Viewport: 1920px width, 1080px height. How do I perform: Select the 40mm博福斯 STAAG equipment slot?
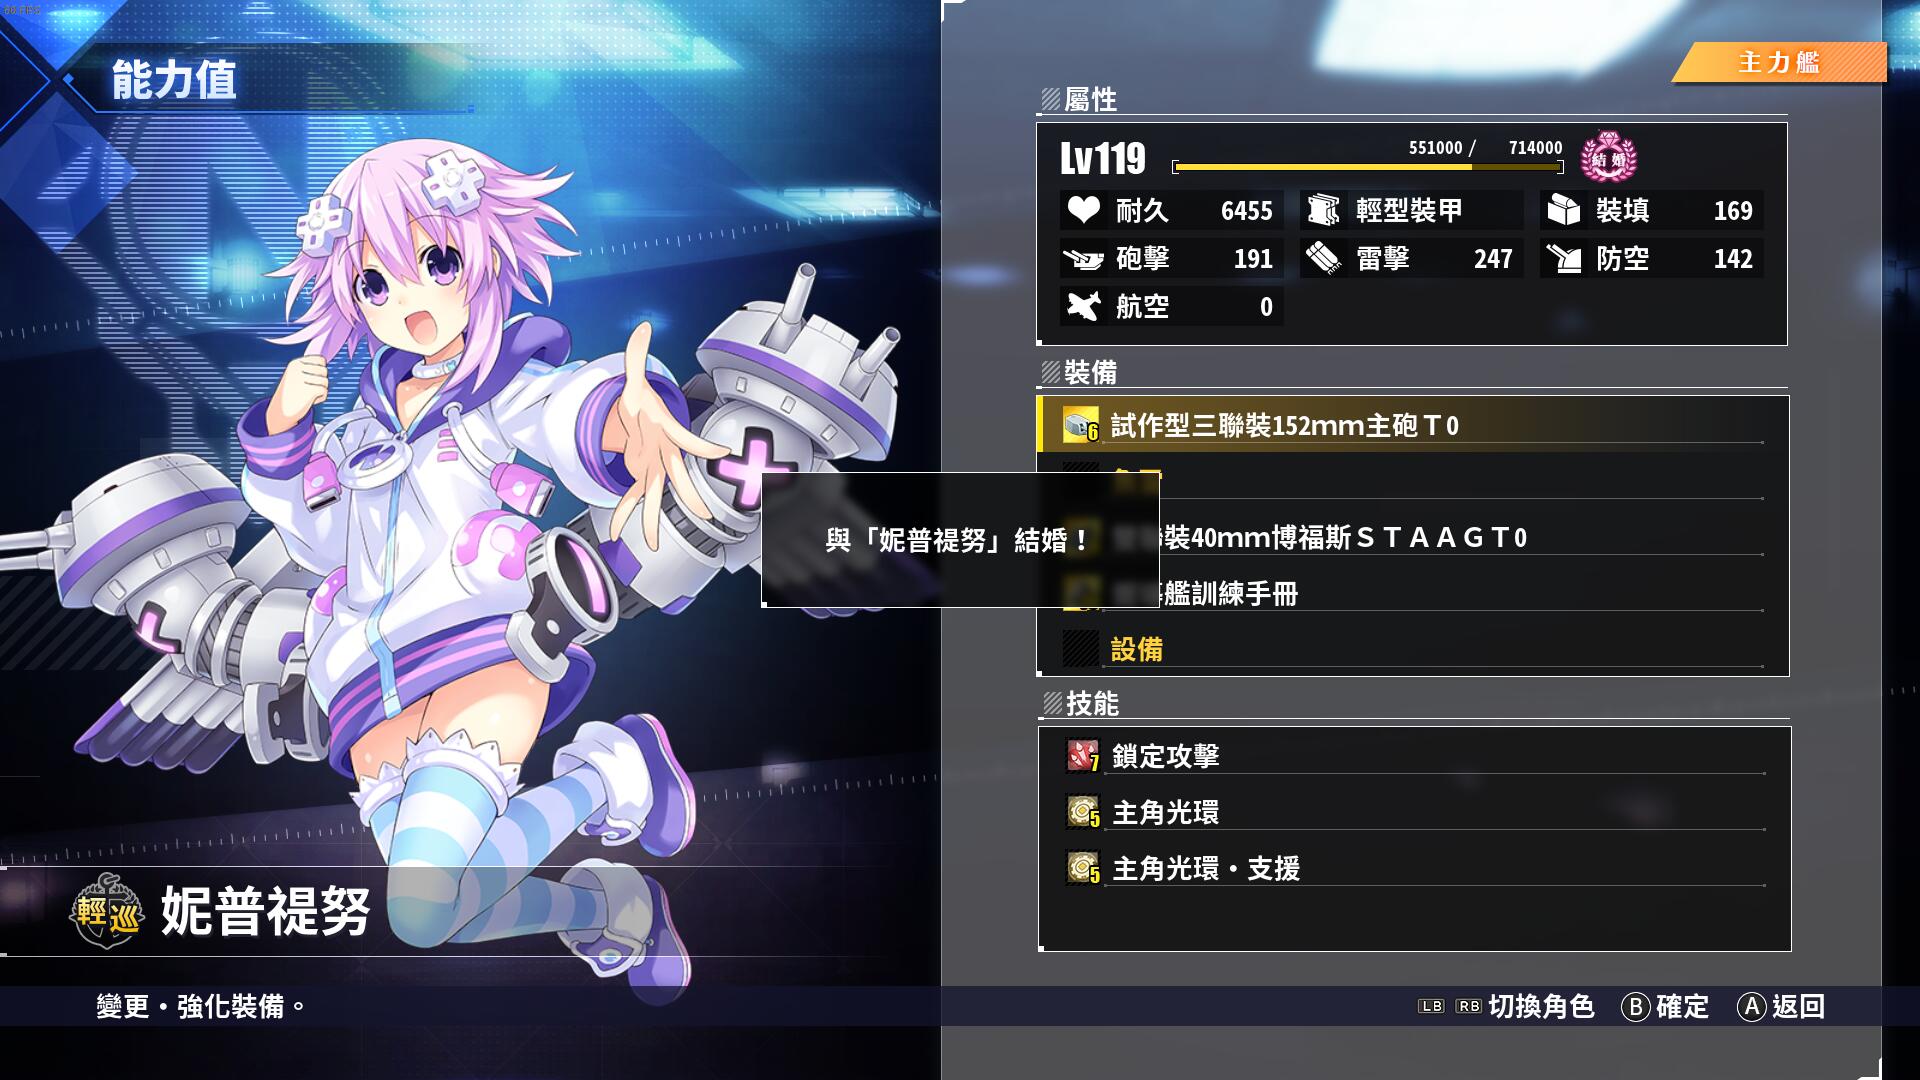coord(1412,537)
